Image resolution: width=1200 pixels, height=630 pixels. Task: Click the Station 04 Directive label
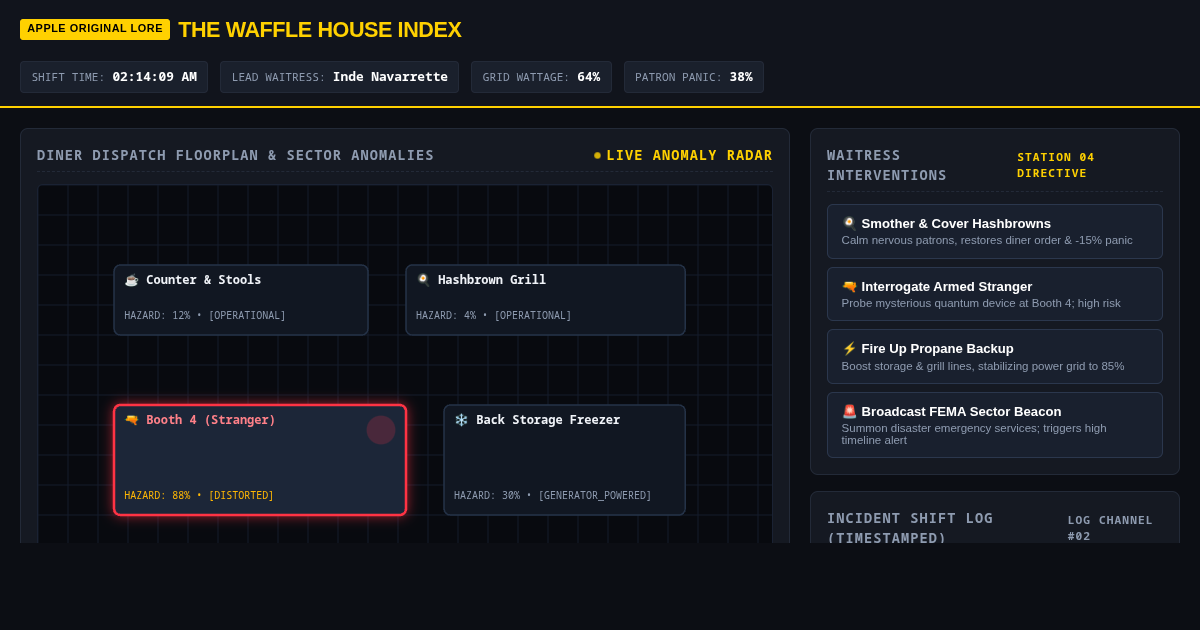click(x=1056, y=165)
